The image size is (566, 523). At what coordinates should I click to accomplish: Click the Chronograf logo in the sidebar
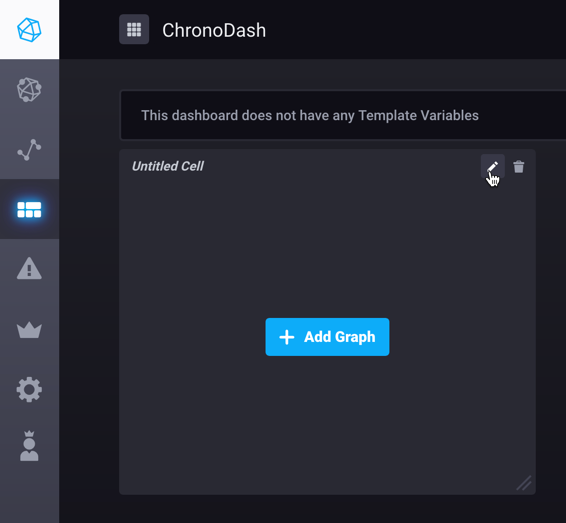click(x=29, y=30)
